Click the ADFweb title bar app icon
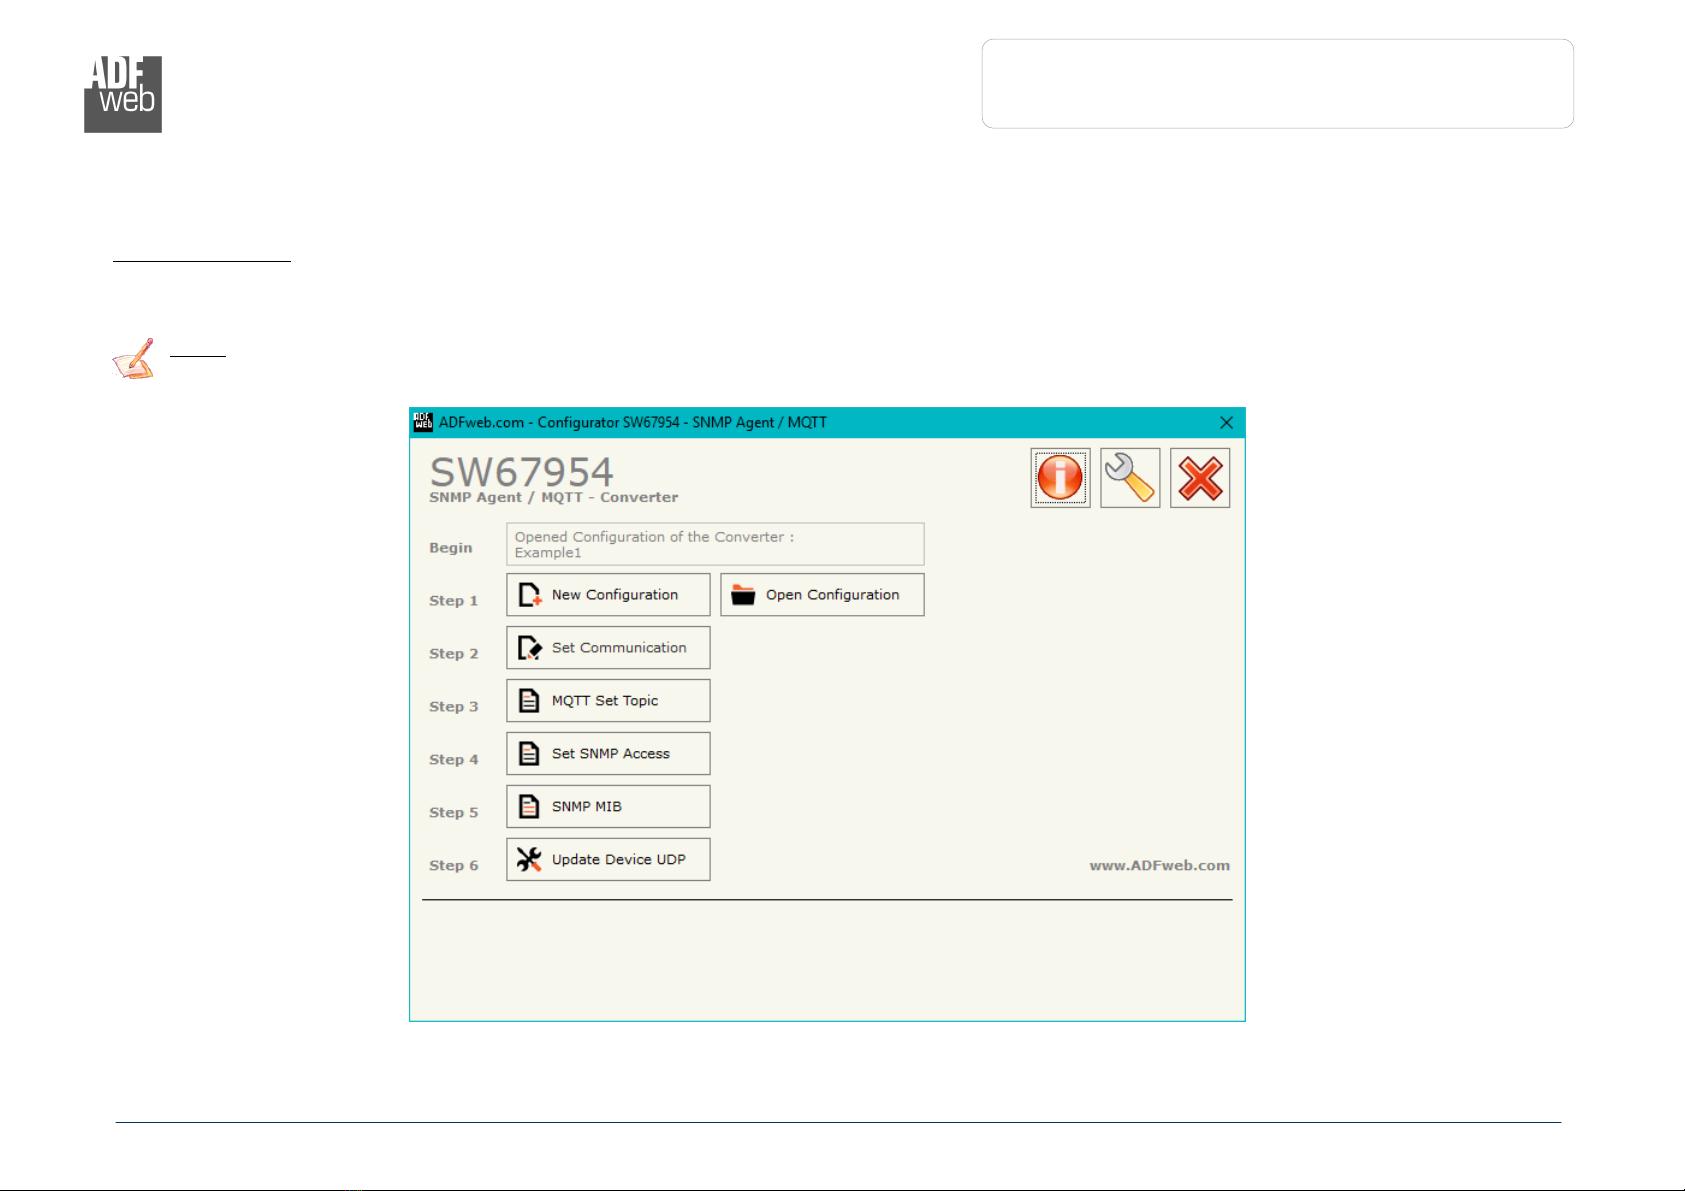This screenshot has width=1685, height=1191. [423, 422]
